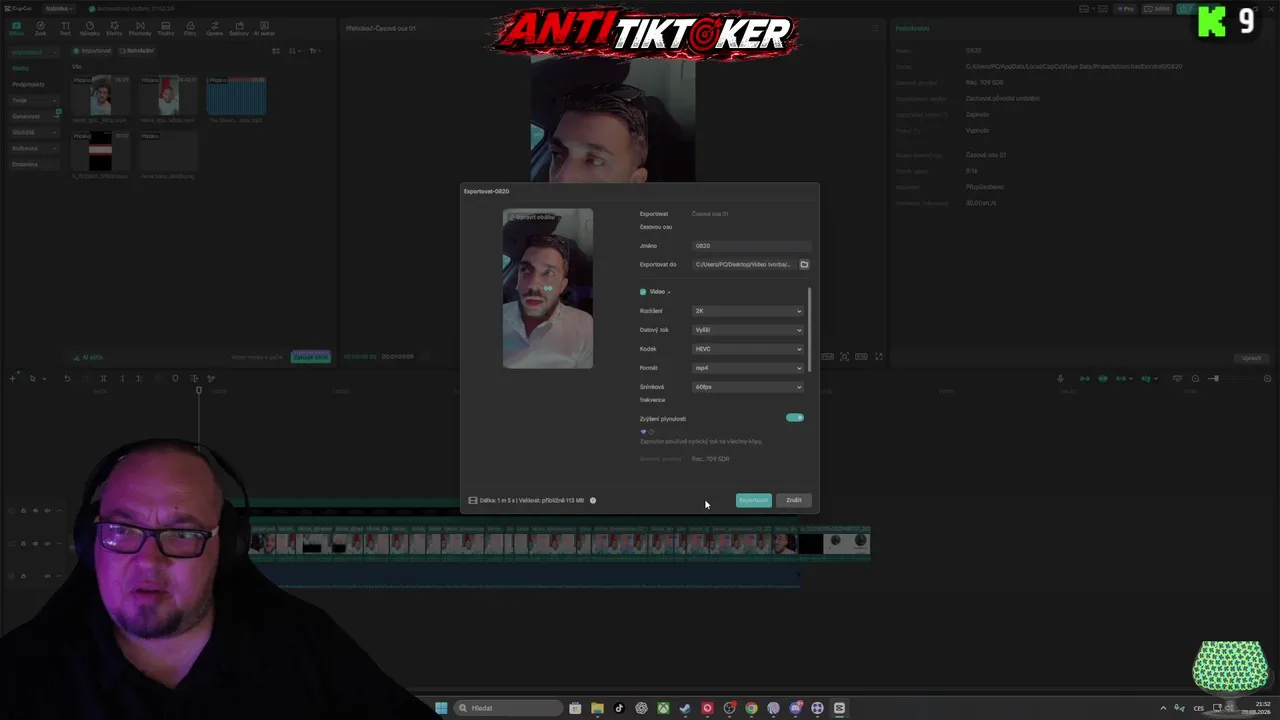Select Podprojekty in the left sidebar

click(29, 84)
